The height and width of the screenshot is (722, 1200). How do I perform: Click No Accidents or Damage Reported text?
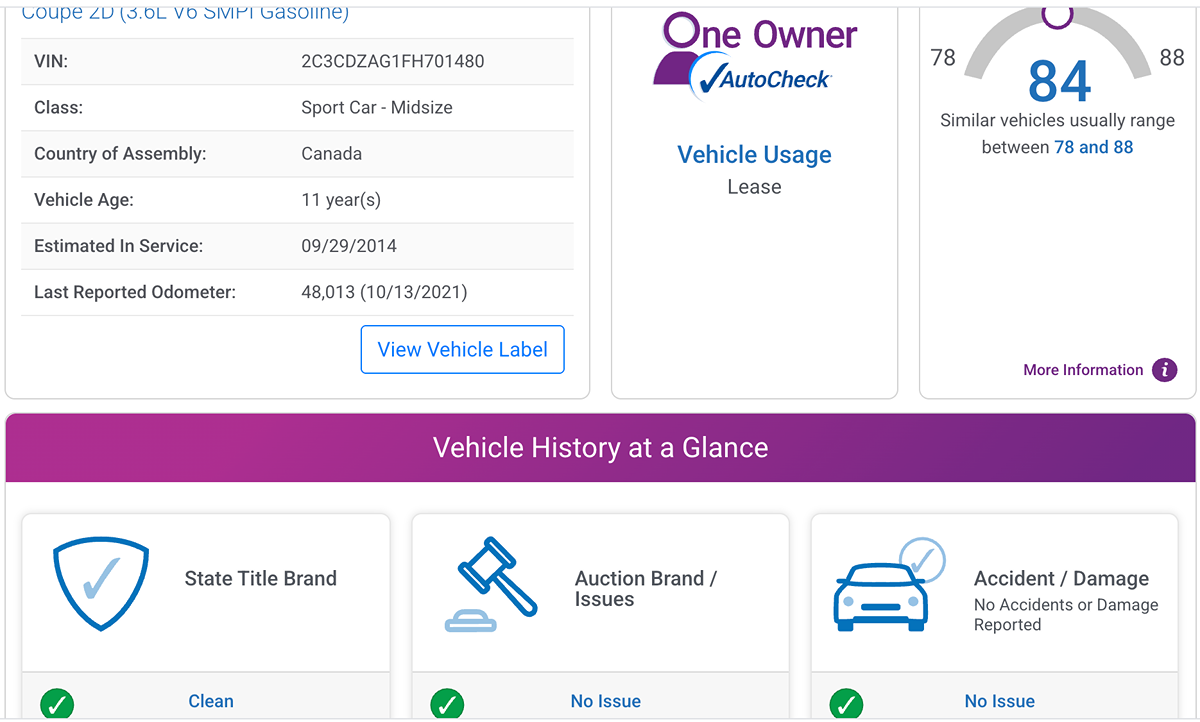point(1066,615)
